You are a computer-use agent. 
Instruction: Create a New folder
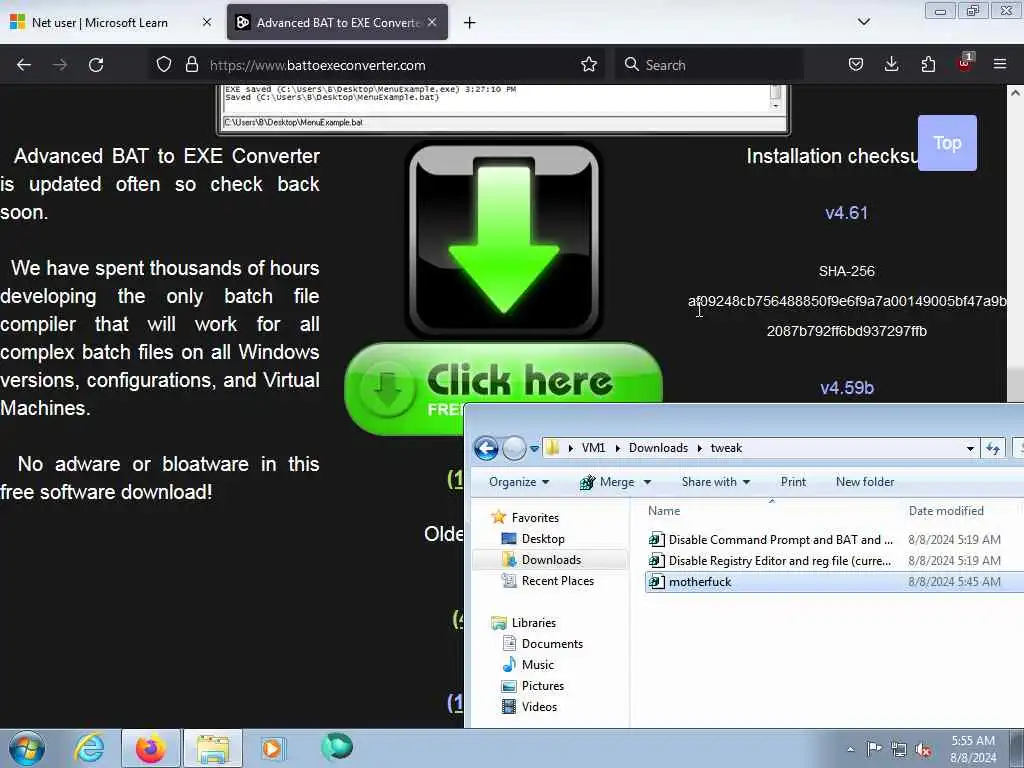coord(865,482)
